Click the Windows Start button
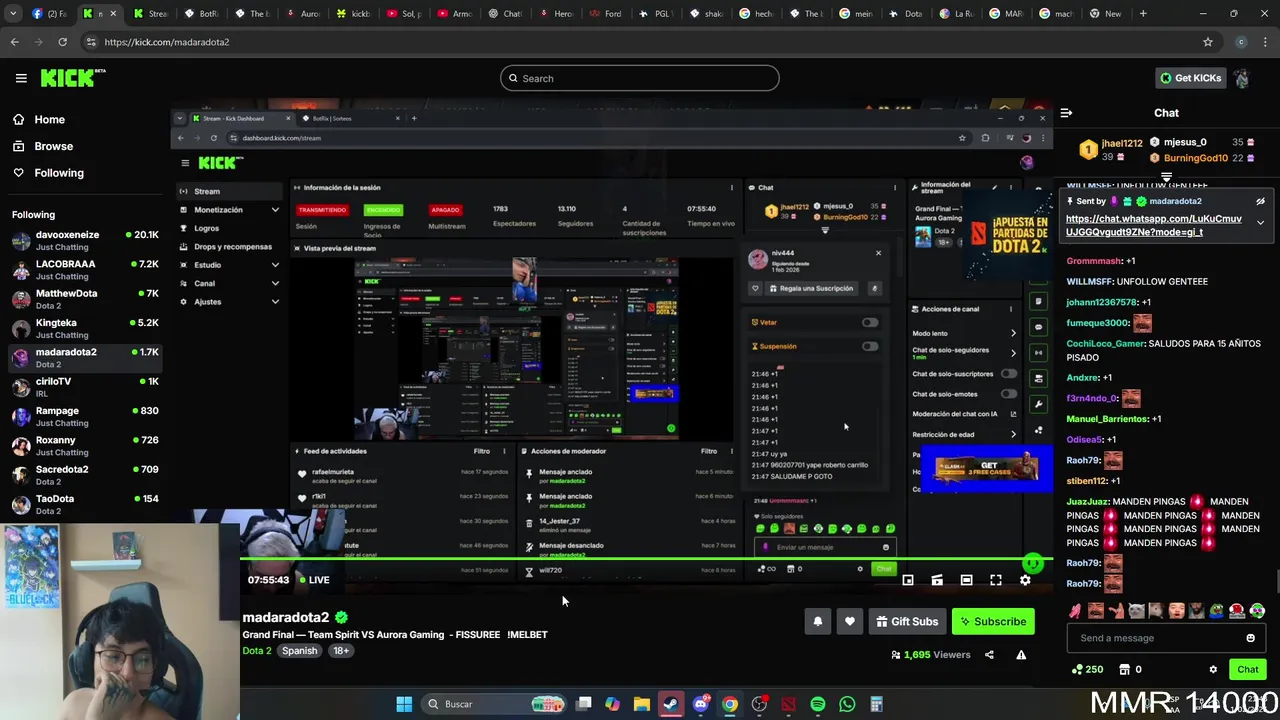 coord(404,704)
